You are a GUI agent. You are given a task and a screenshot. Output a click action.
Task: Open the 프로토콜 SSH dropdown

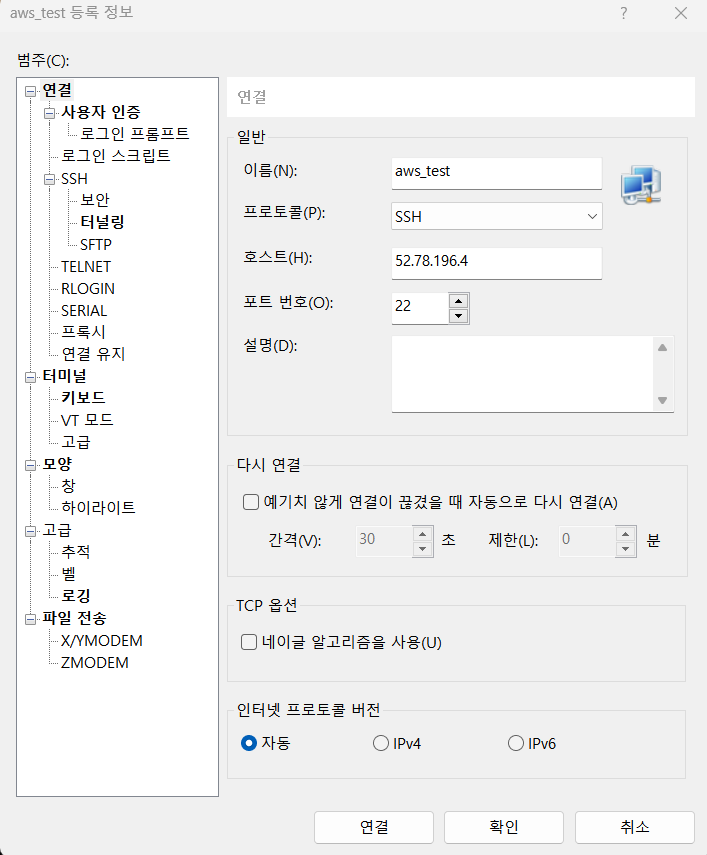497,216
